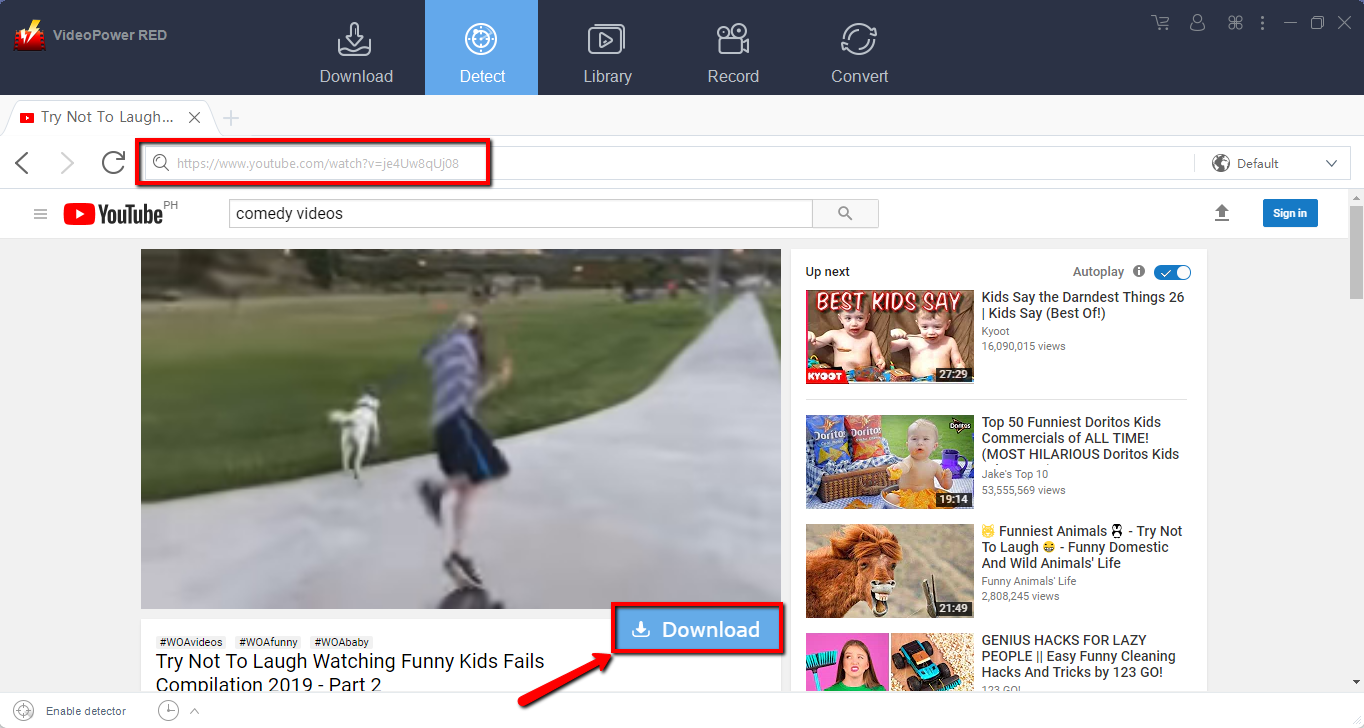
Task: Open the shopping cart icon
Action: (x=1160, y=22)
